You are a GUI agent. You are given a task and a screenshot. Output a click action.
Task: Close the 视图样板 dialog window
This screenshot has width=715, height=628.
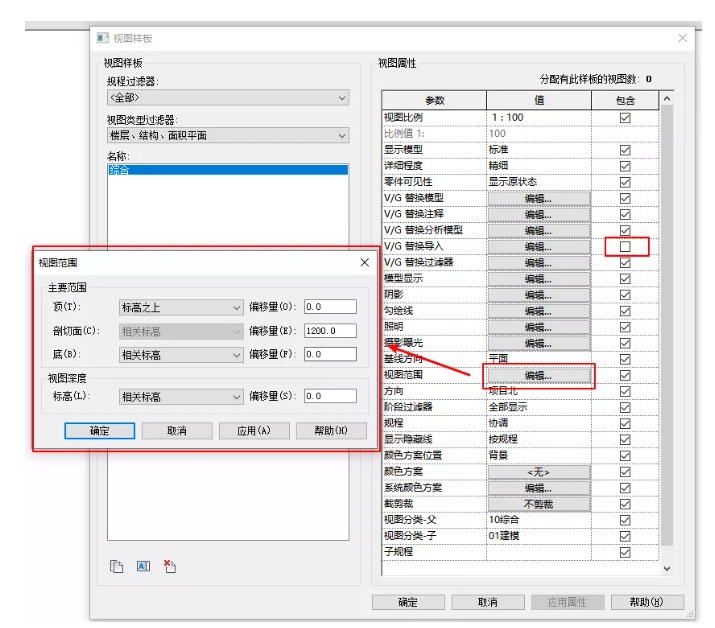pyautogui.click(x=682, y=38)
